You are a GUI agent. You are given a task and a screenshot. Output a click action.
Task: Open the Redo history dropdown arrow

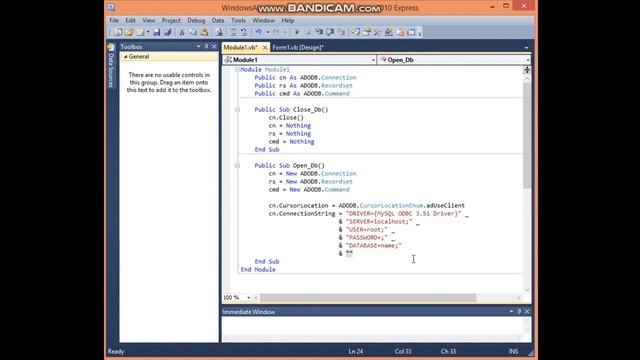pos(285,32)
